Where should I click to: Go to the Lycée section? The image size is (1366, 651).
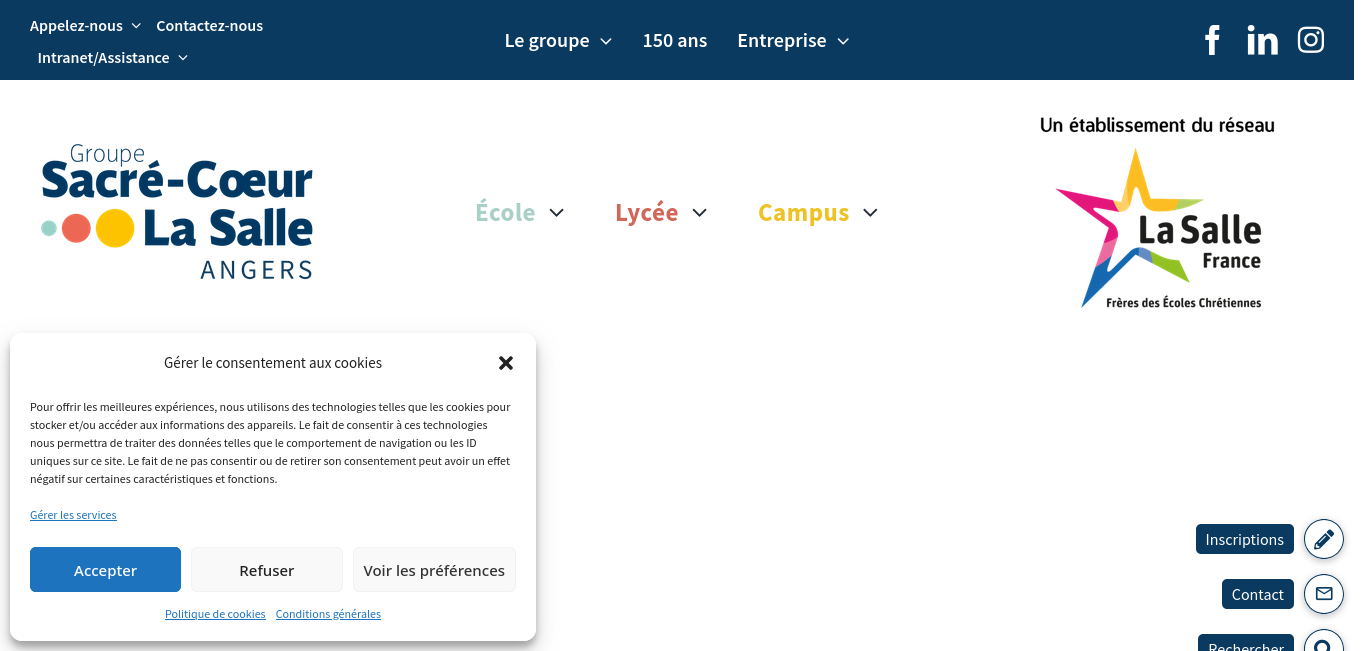click(647, 213)
